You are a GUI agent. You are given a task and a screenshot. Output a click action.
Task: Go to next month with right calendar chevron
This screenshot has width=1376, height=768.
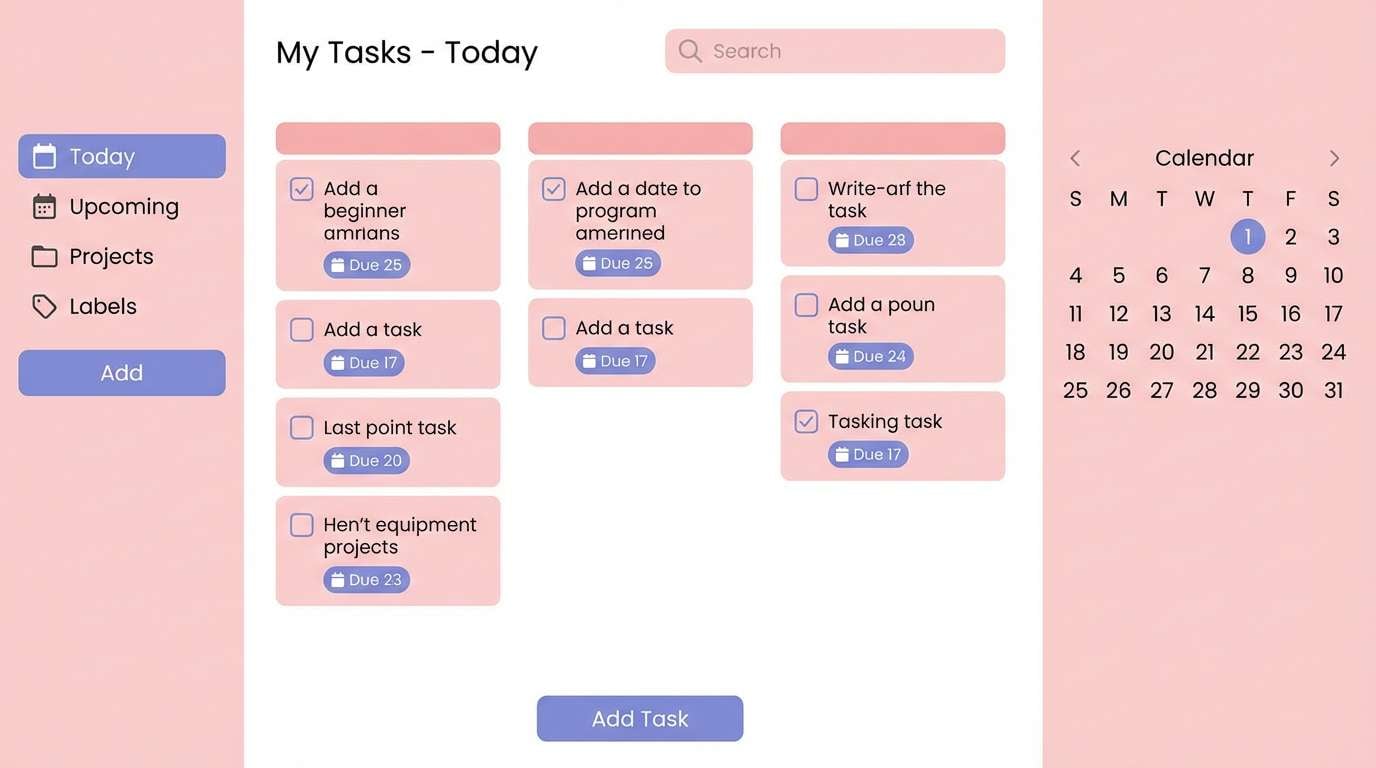click(1334, 157)
